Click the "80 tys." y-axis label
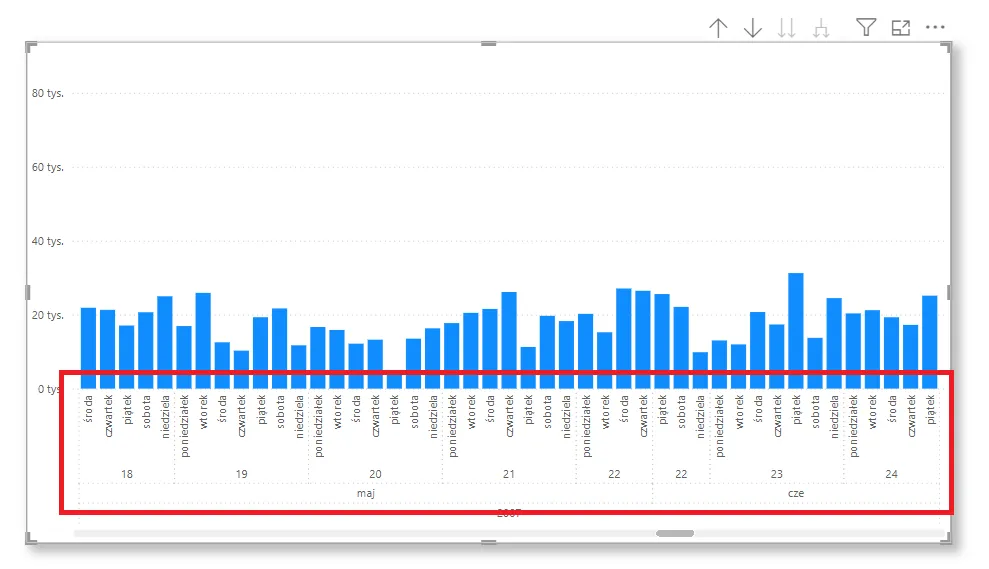Screen dimensions: 989x569 (x=47, y=94)
